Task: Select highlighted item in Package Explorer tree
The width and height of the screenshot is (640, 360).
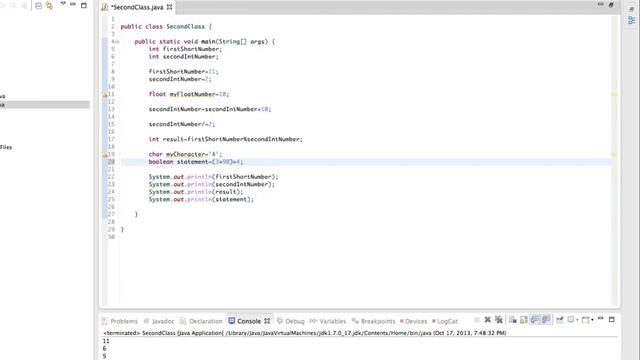Action: (45, 105)
